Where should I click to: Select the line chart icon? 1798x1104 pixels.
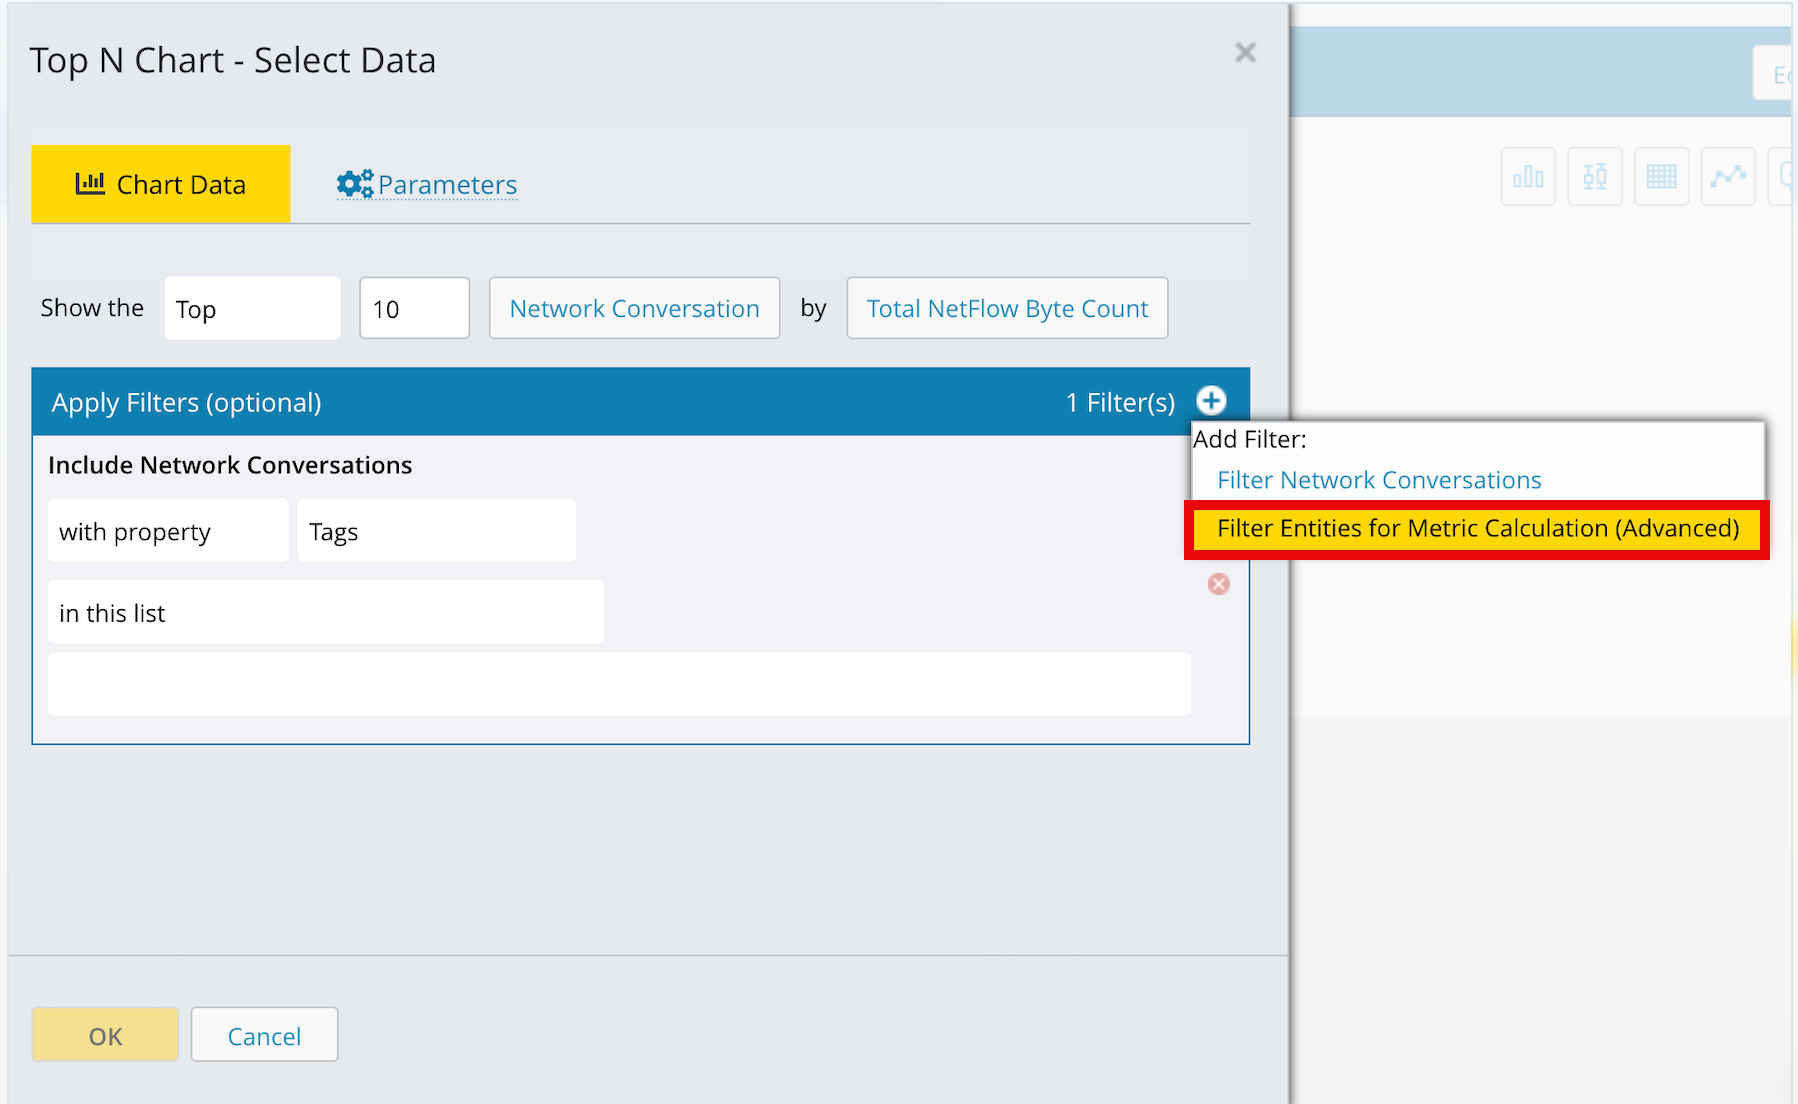(1727, 177)
